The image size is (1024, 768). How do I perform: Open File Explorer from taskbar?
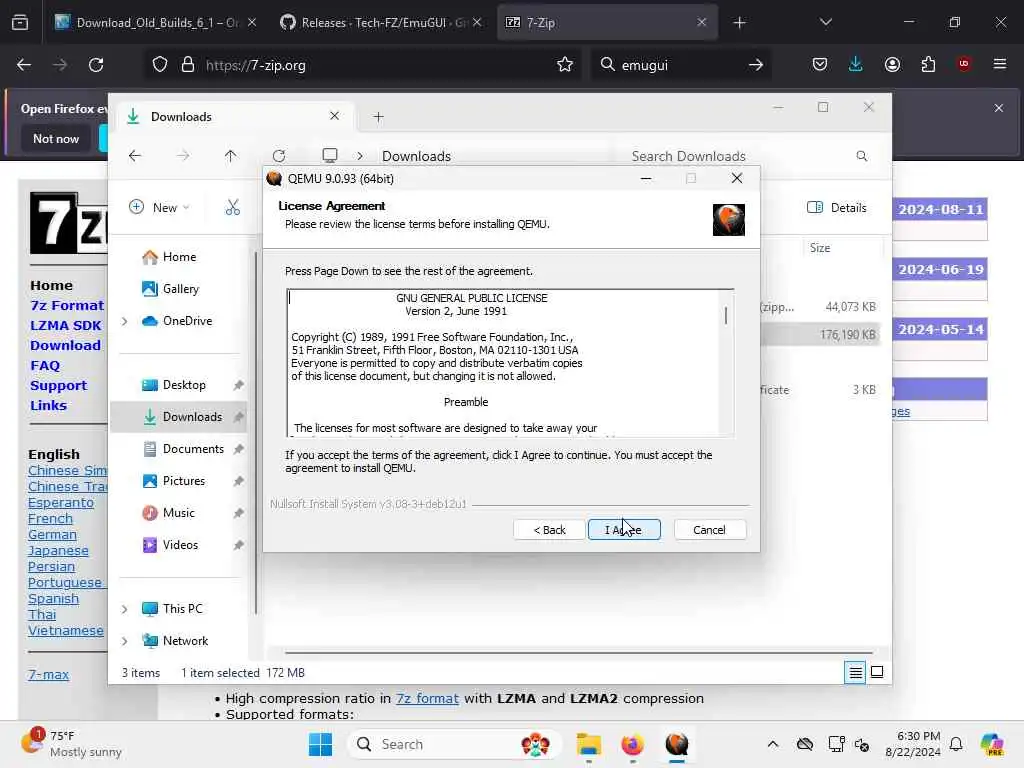(x=588, y=744)
